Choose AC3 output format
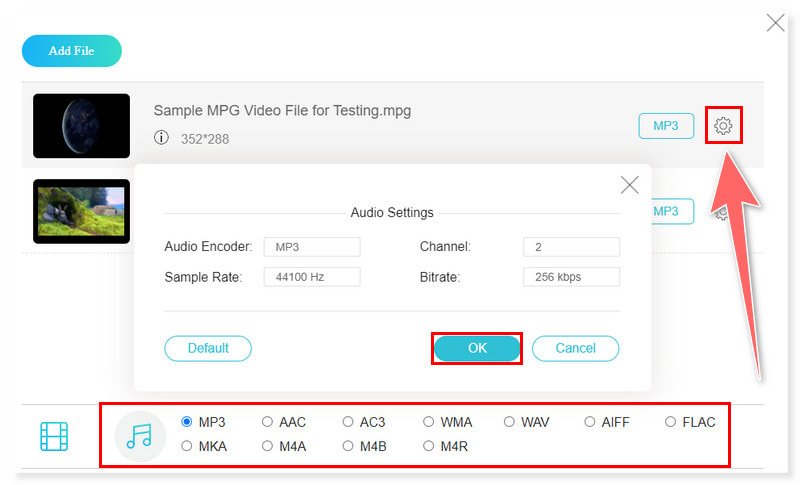The height and width of the screenshot is (485, 800). pos(348,422)
